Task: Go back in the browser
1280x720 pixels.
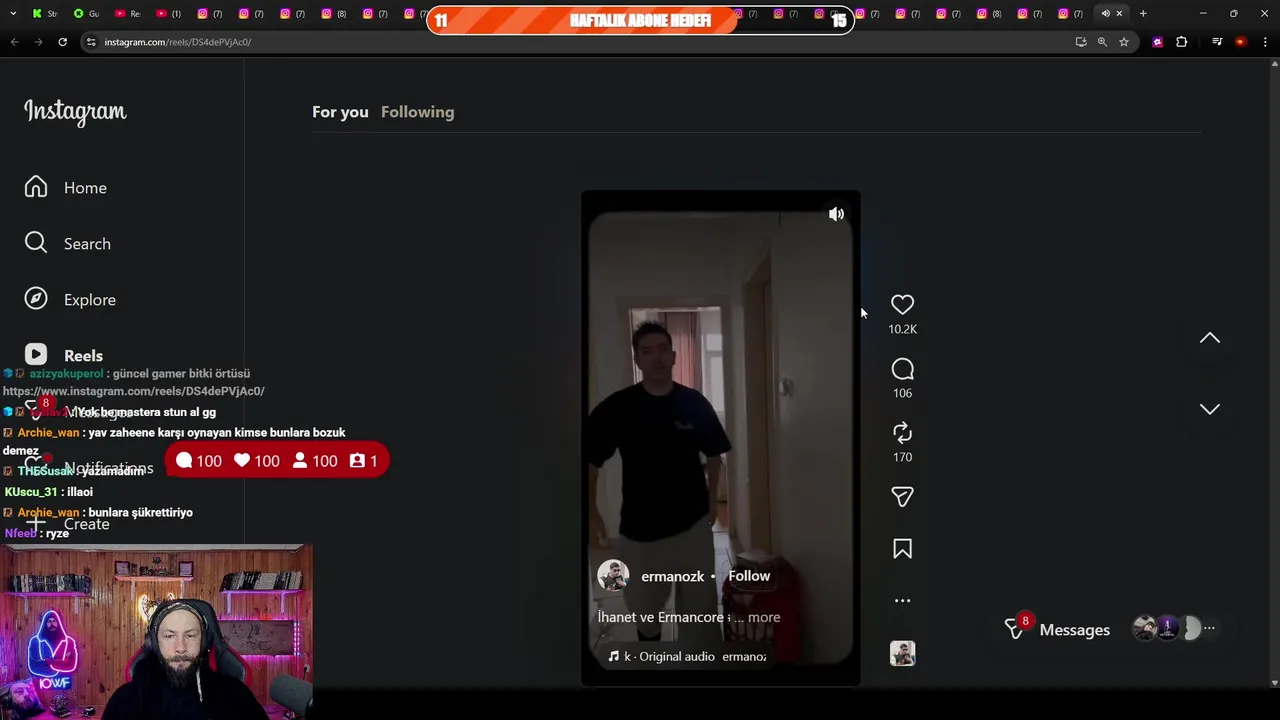Action: coord(14,42)
